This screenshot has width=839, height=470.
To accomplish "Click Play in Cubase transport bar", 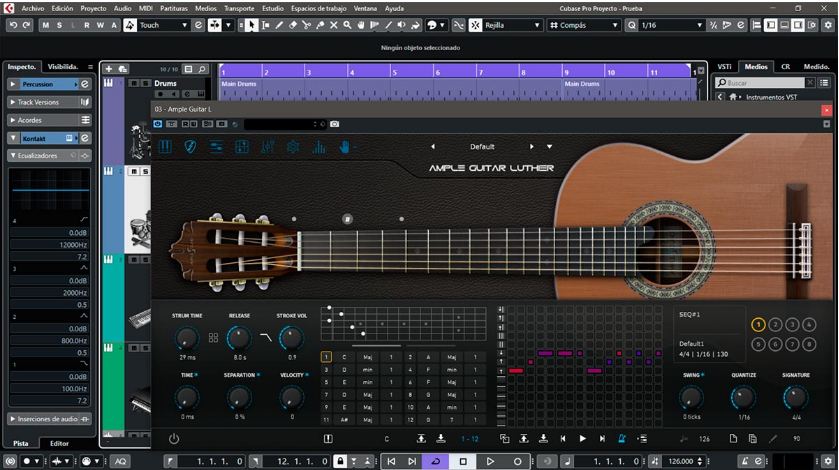I will tap(490, 461).
